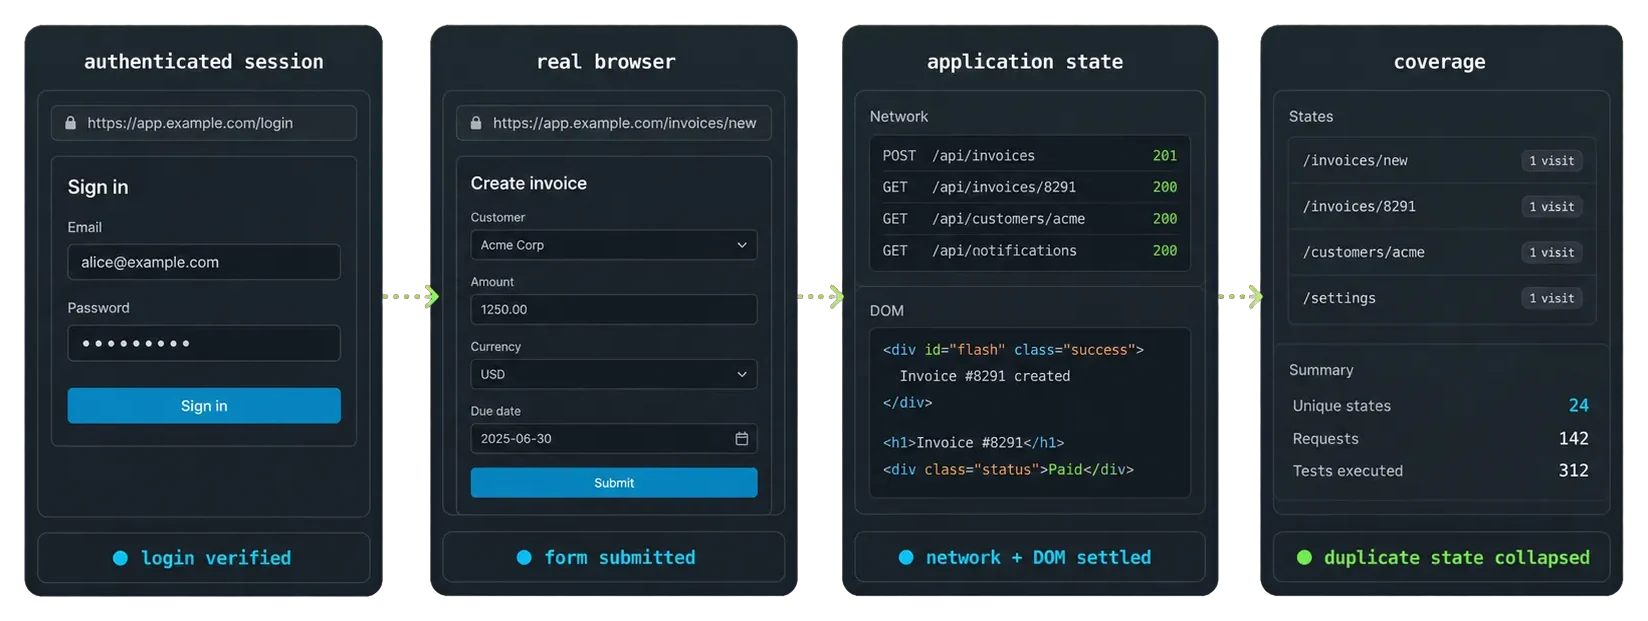Click the 'login verified' status text
The image size is (1648, 621).
tap(216, 558)
